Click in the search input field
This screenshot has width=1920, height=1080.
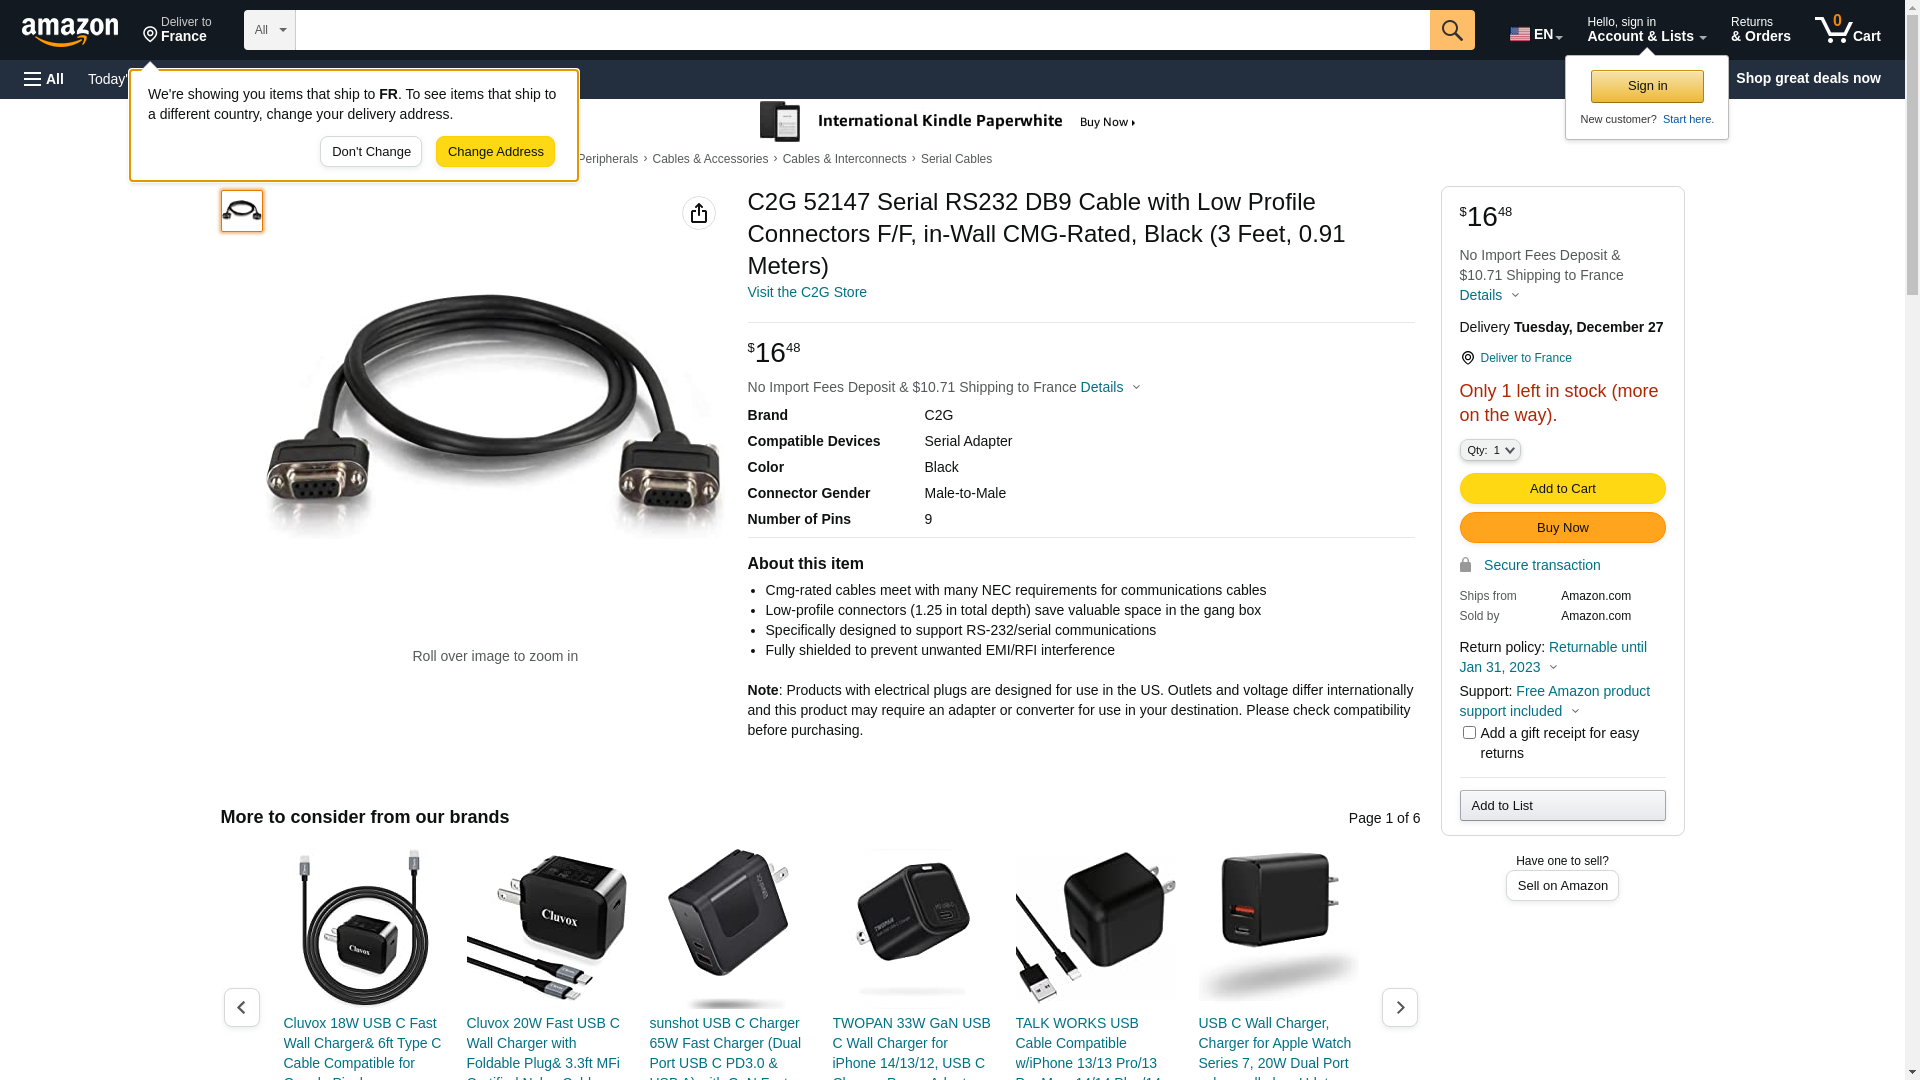tap(862, 30)
